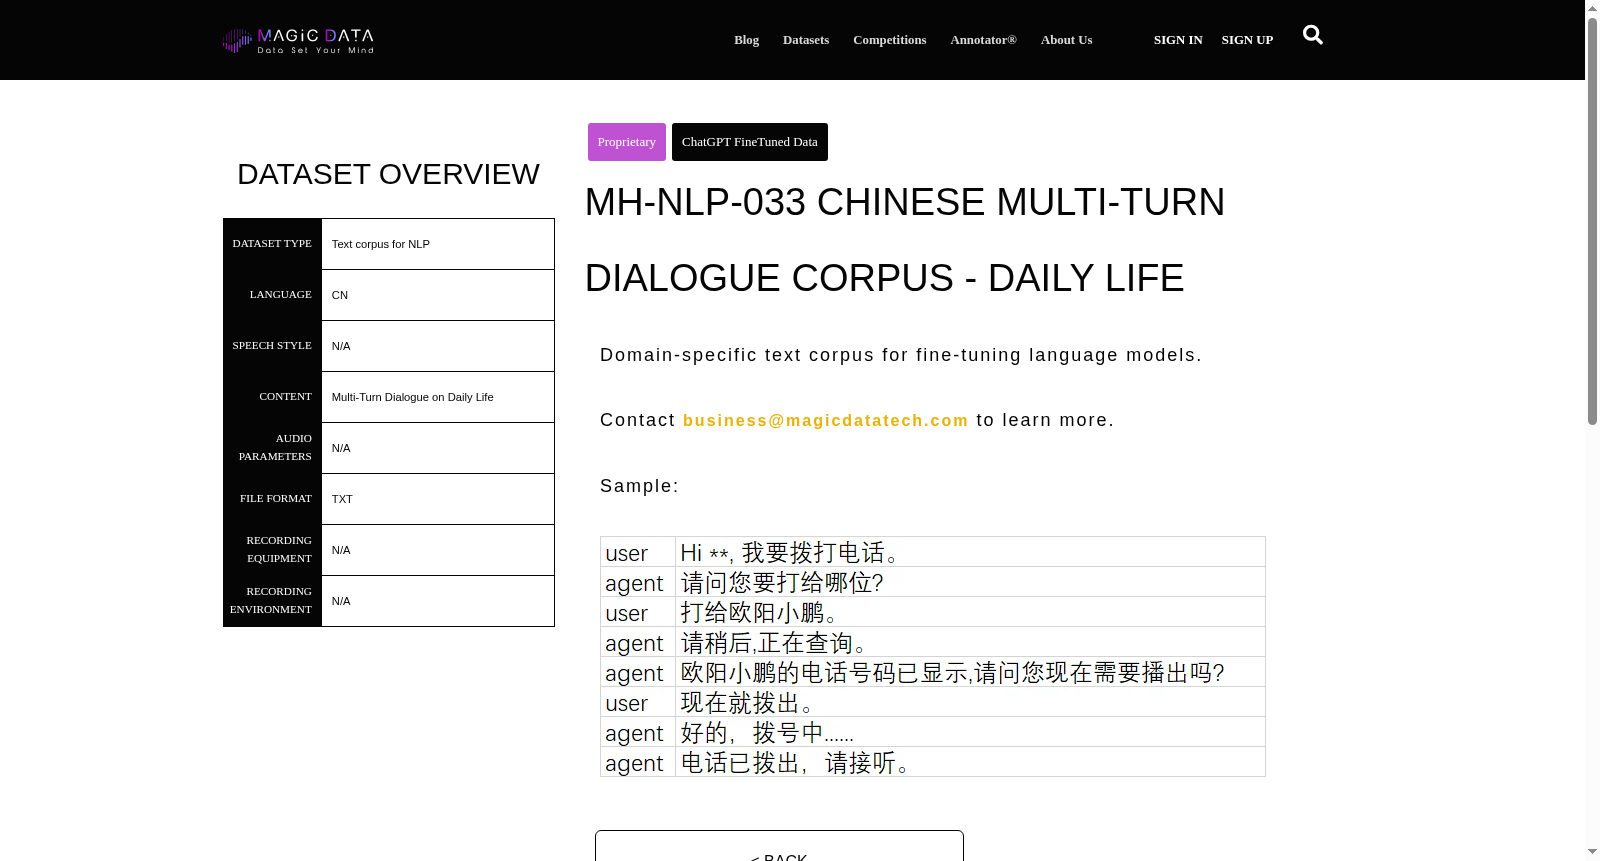Click the RECORDING EQUIPMENT label cell
The width and height of the screenshot is (1600, 861).
pyautogui.click(x=272, y=550)
